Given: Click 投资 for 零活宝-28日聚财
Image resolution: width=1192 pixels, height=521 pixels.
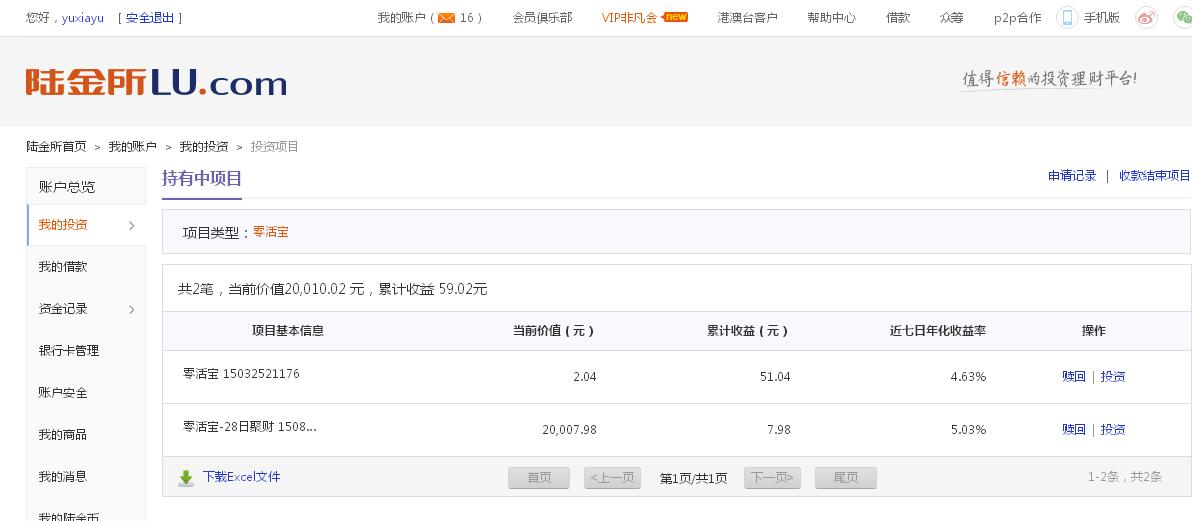Looking at the screenshot, I should point(1113,430).
